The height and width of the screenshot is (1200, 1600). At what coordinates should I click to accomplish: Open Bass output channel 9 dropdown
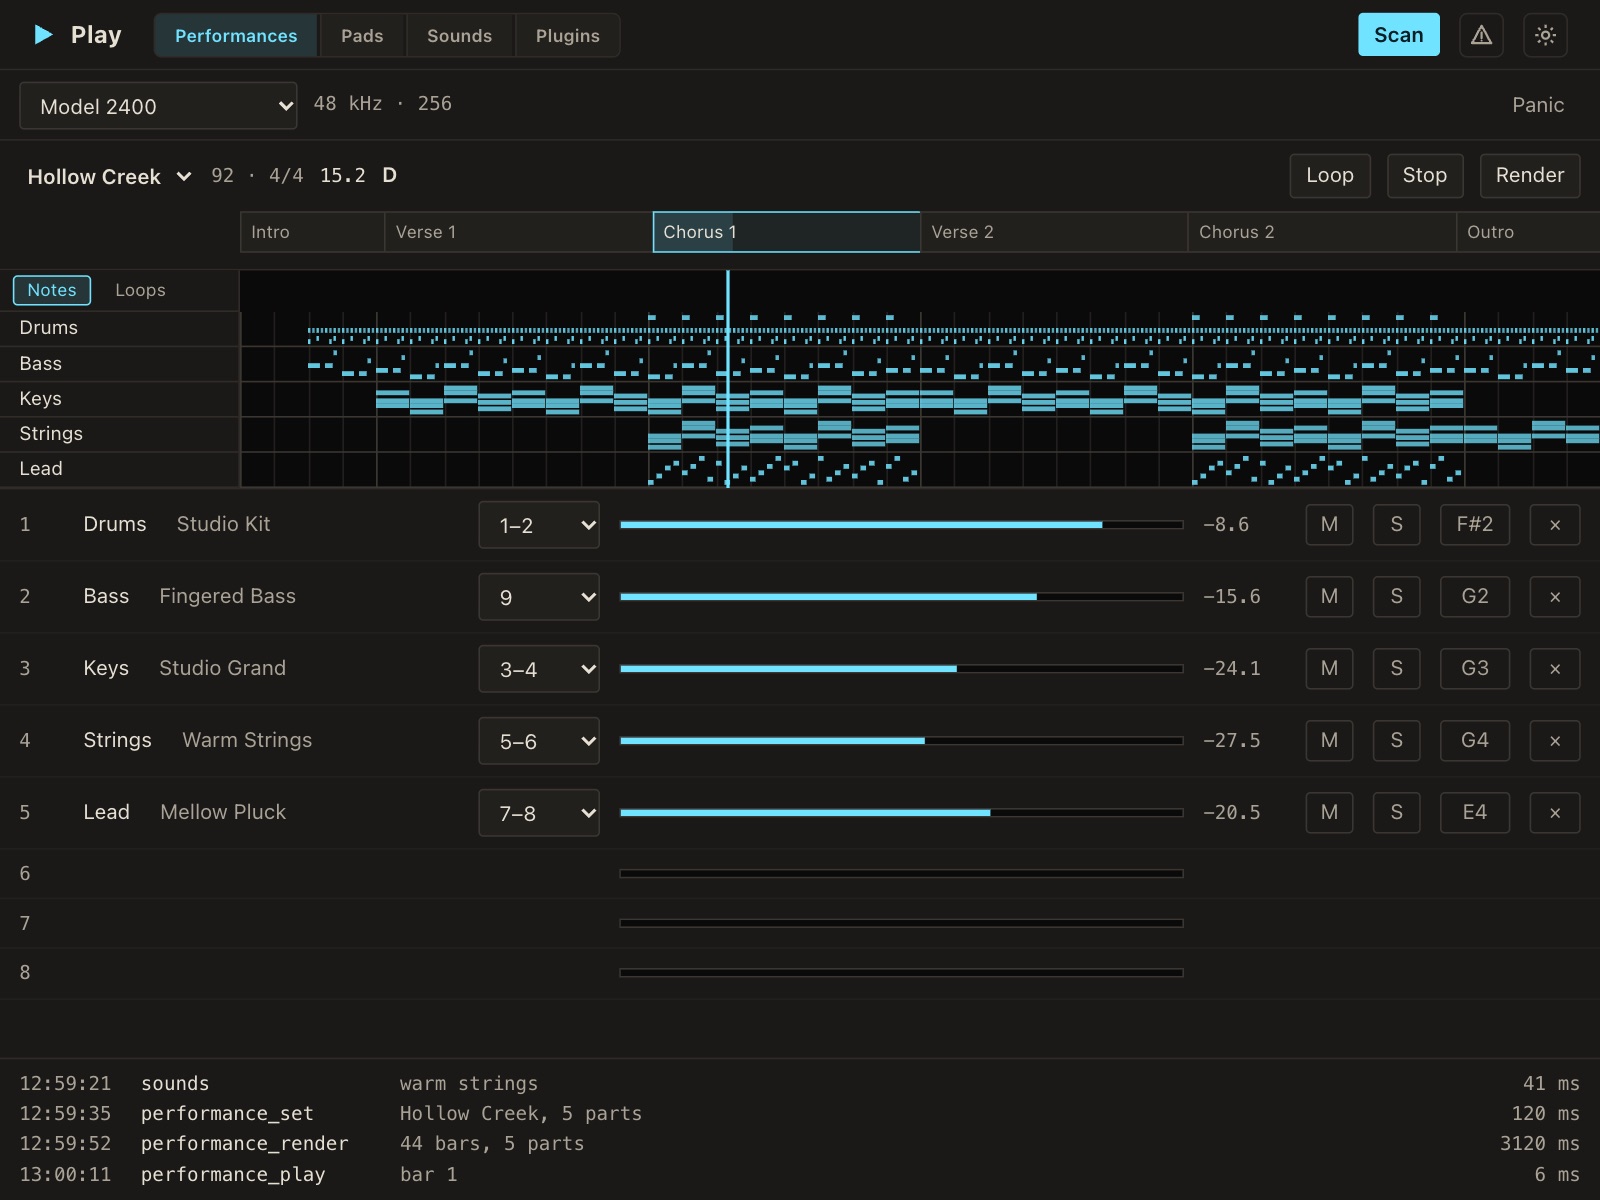539,597
